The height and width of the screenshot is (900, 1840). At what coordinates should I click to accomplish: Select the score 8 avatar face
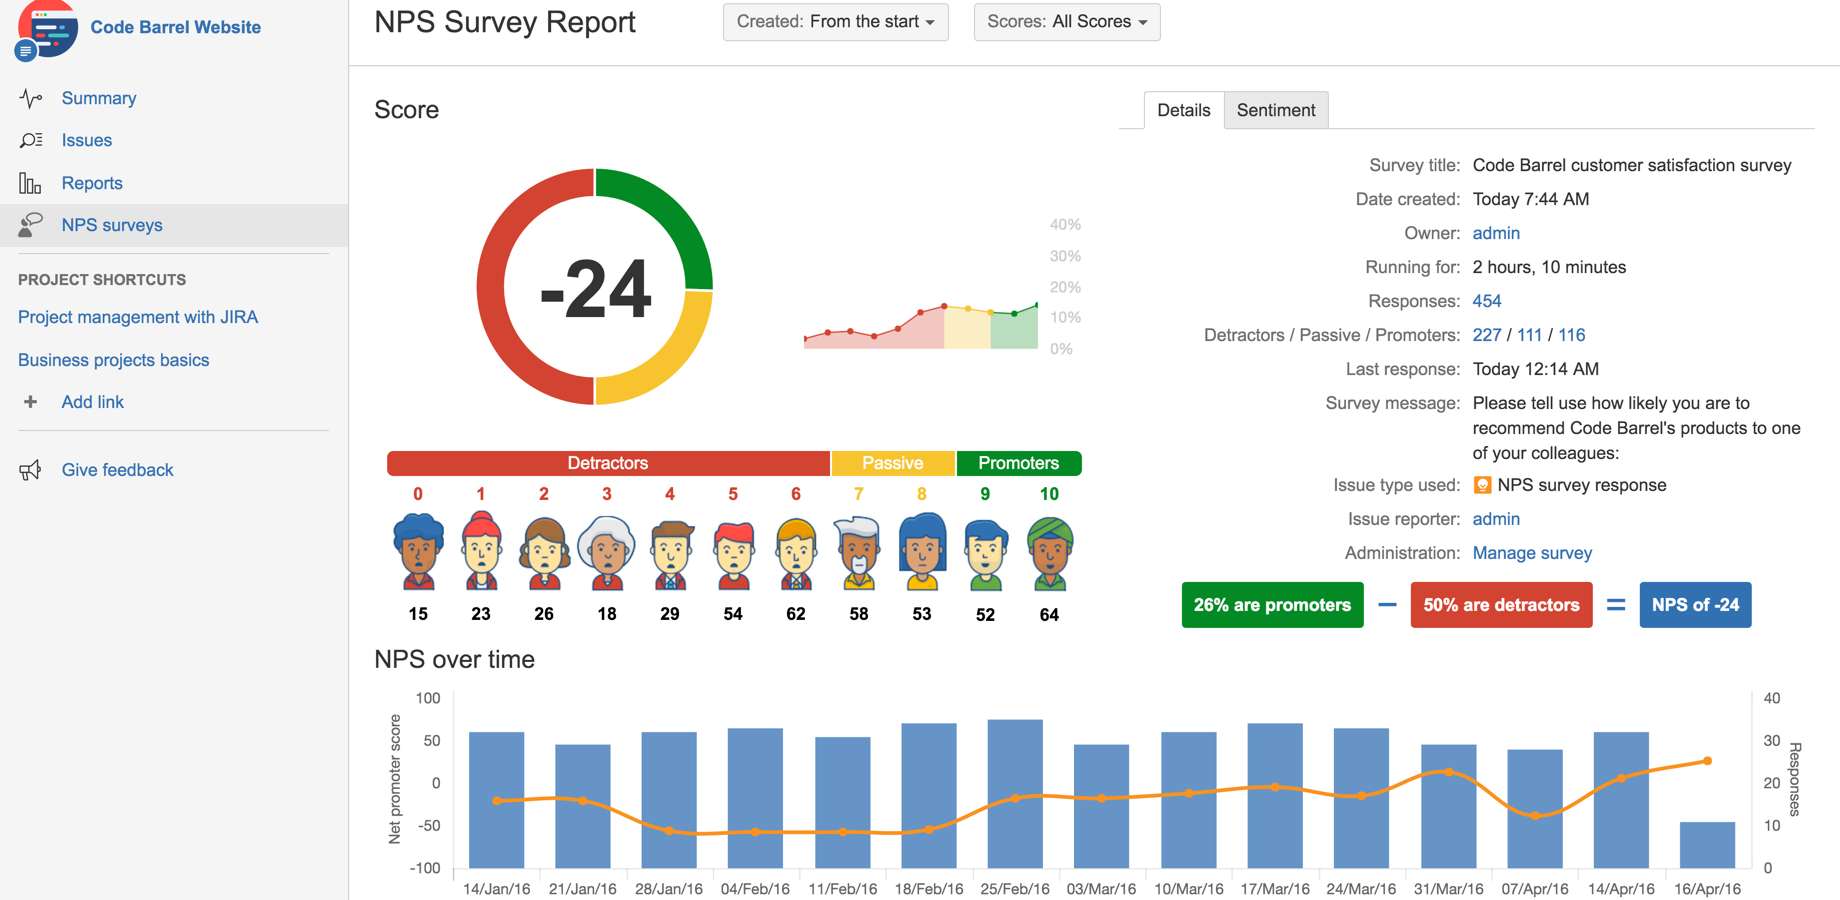922,552
